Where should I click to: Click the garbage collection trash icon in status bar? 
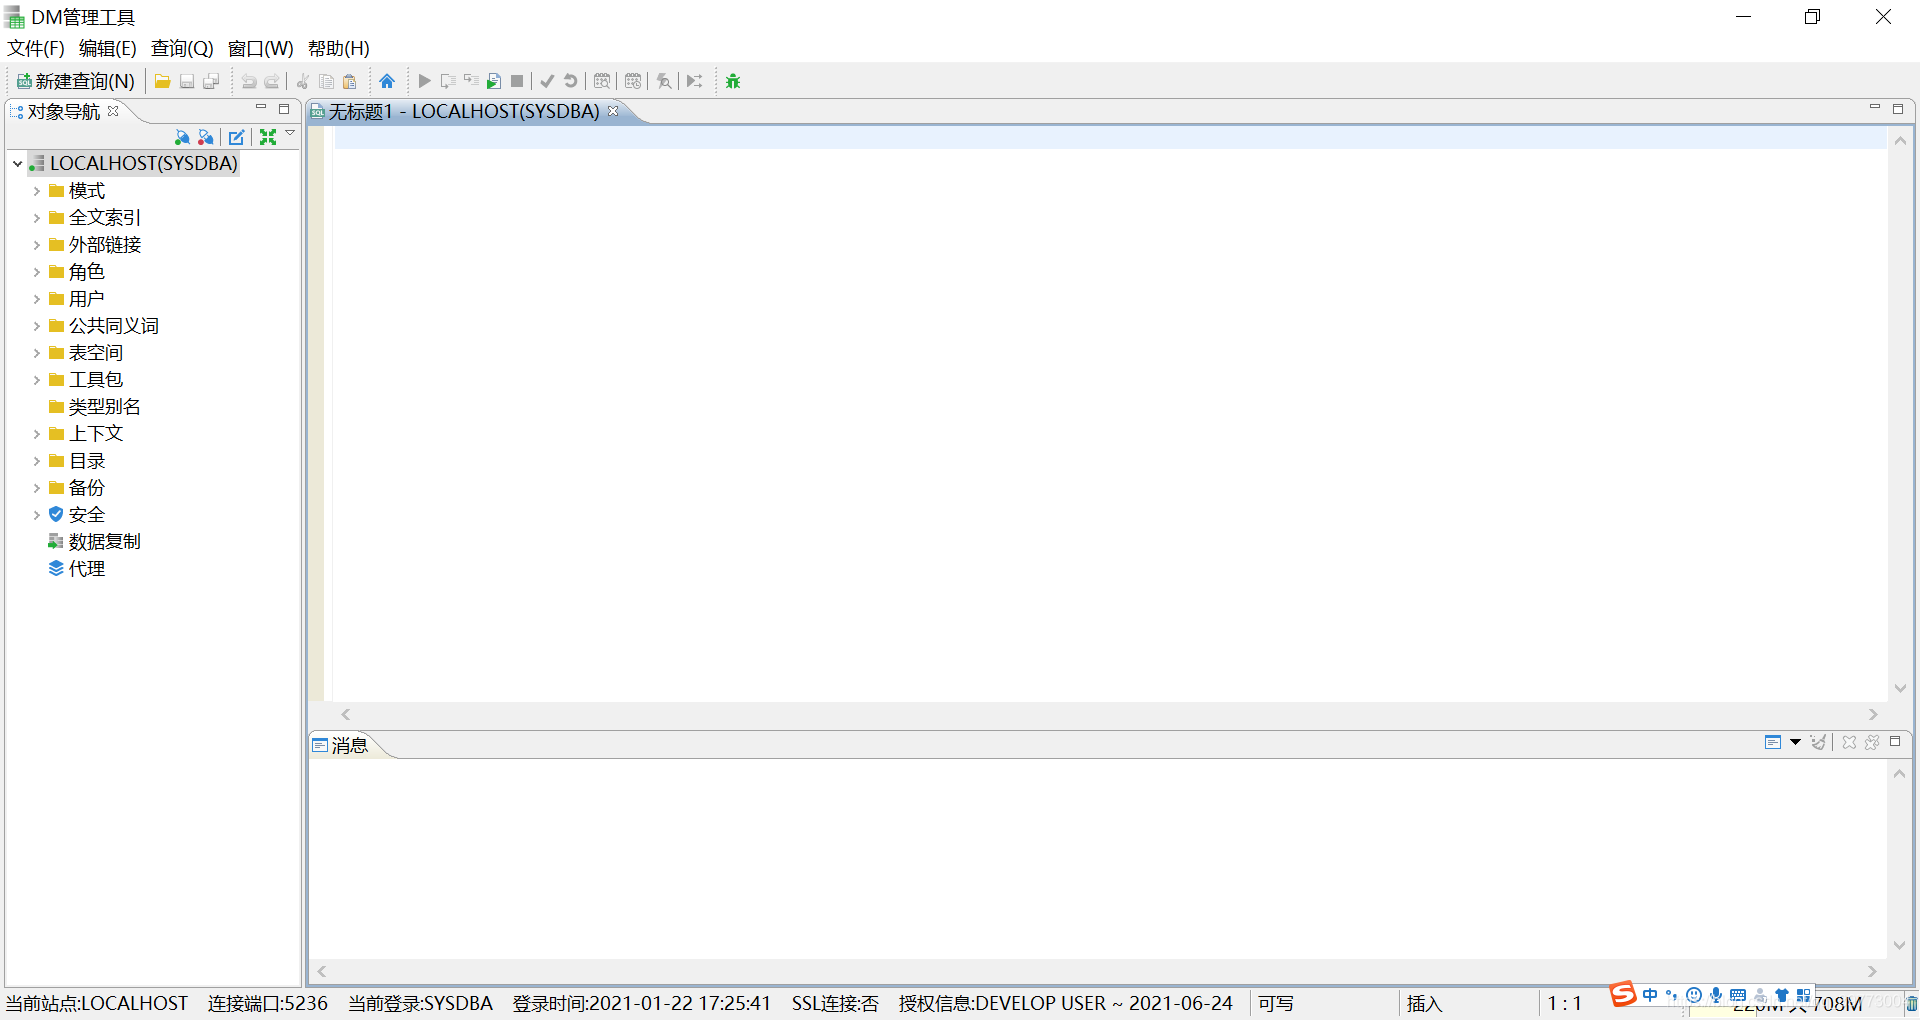point(1911,1003)
